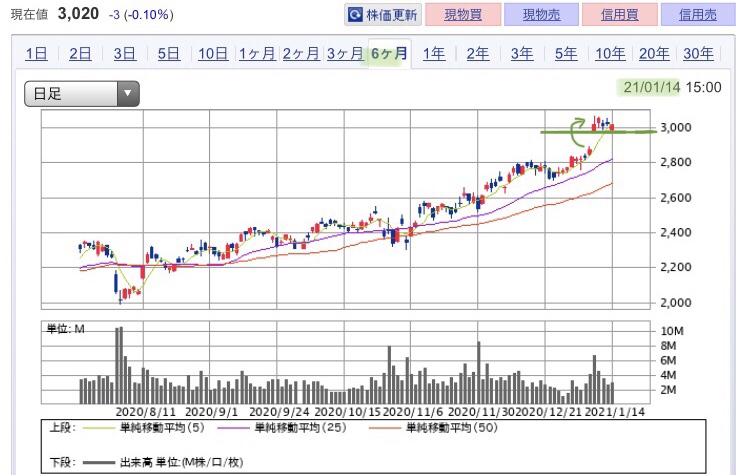Screen dimensions: 749x475
Task: Switch chart to 5年 range
Action: point(566,54)
